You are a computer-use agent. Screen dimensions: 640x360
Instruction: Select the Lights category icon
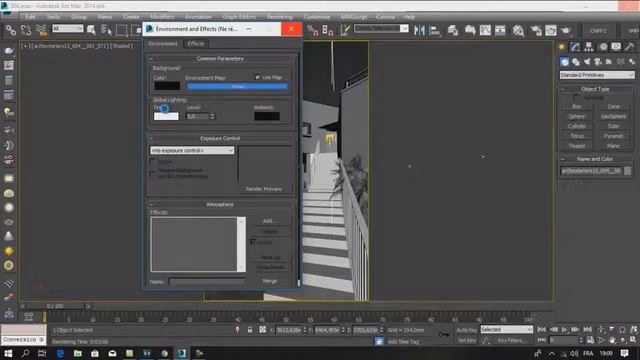587,62
